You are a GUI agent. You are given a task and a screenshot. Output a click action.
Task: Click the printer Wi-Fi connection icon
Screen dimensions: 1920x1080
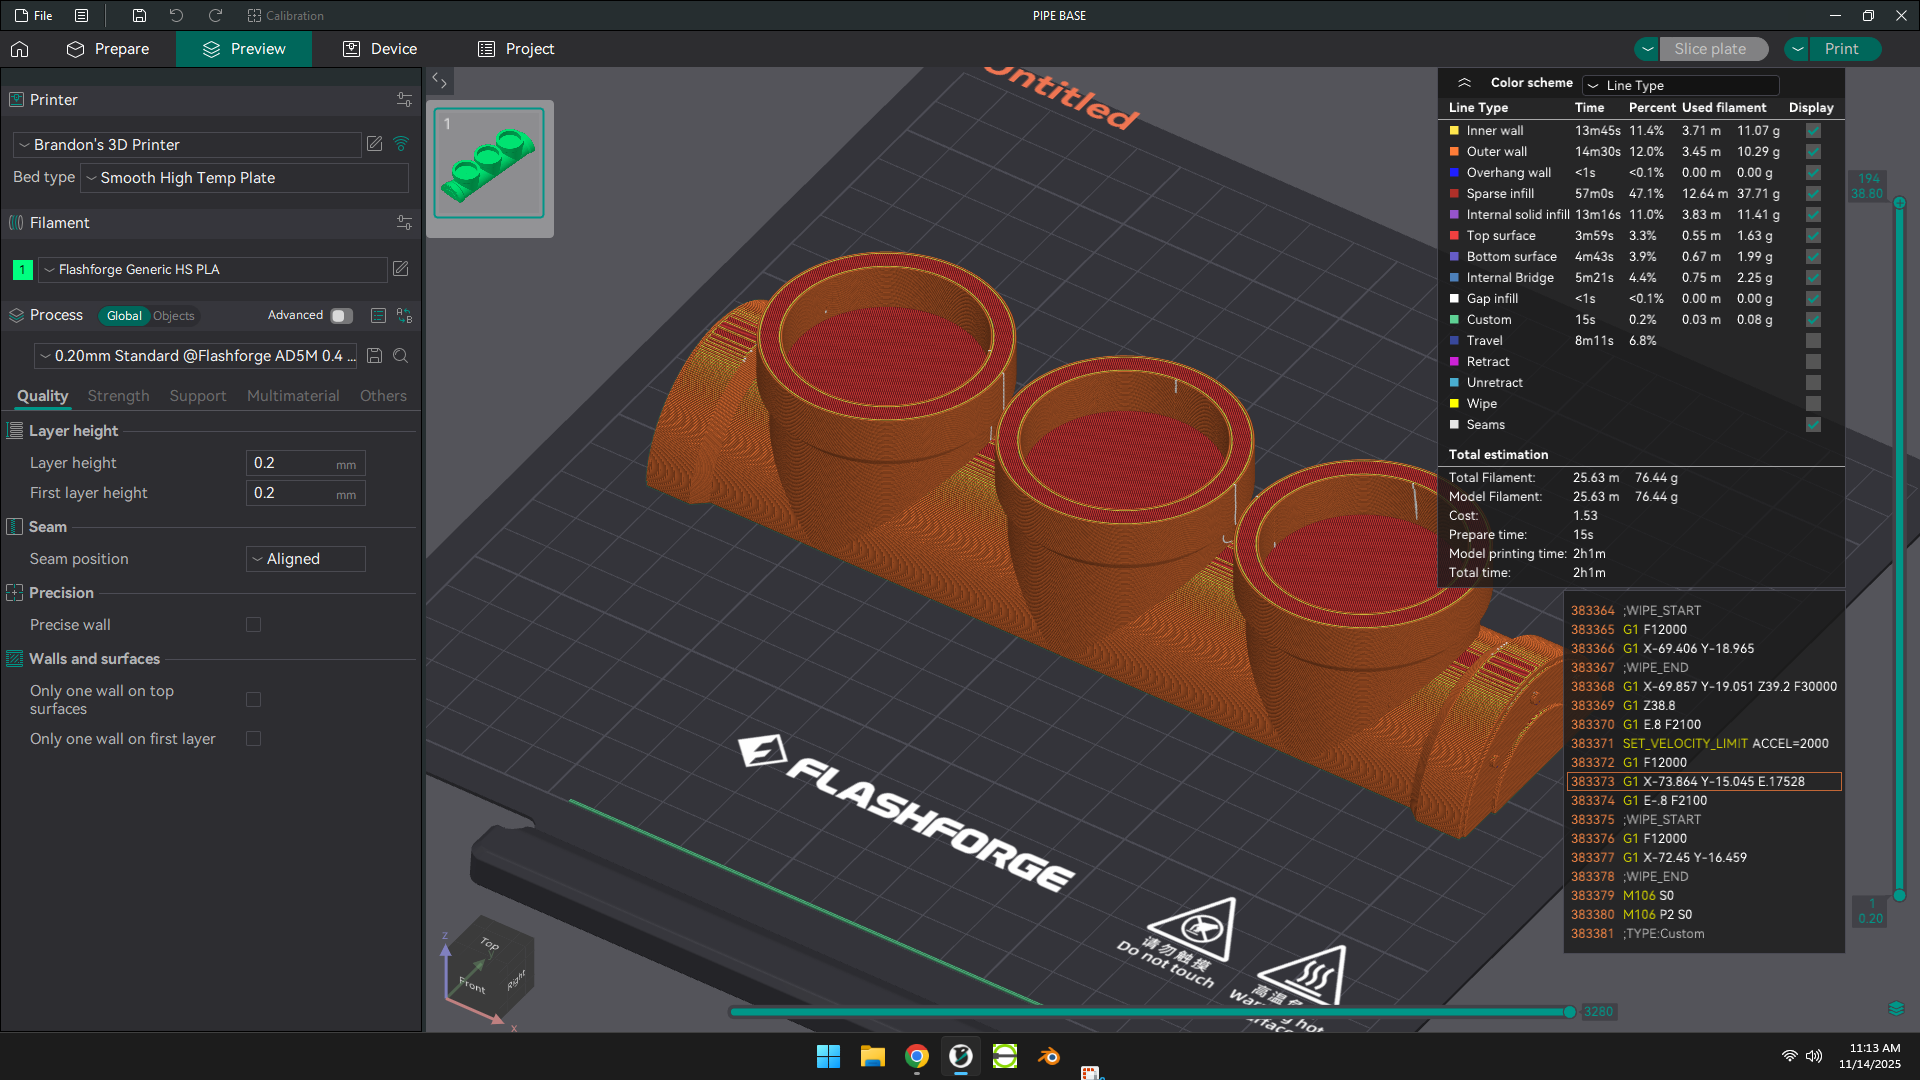[x=401, y=144]
